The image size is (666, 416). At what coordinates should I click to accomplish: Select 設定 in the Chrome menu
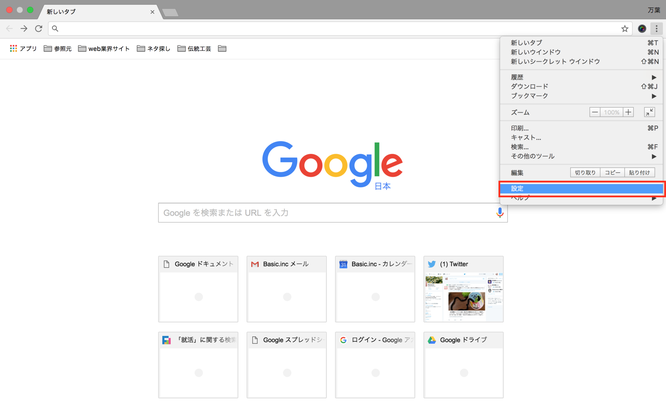point(581,188)
